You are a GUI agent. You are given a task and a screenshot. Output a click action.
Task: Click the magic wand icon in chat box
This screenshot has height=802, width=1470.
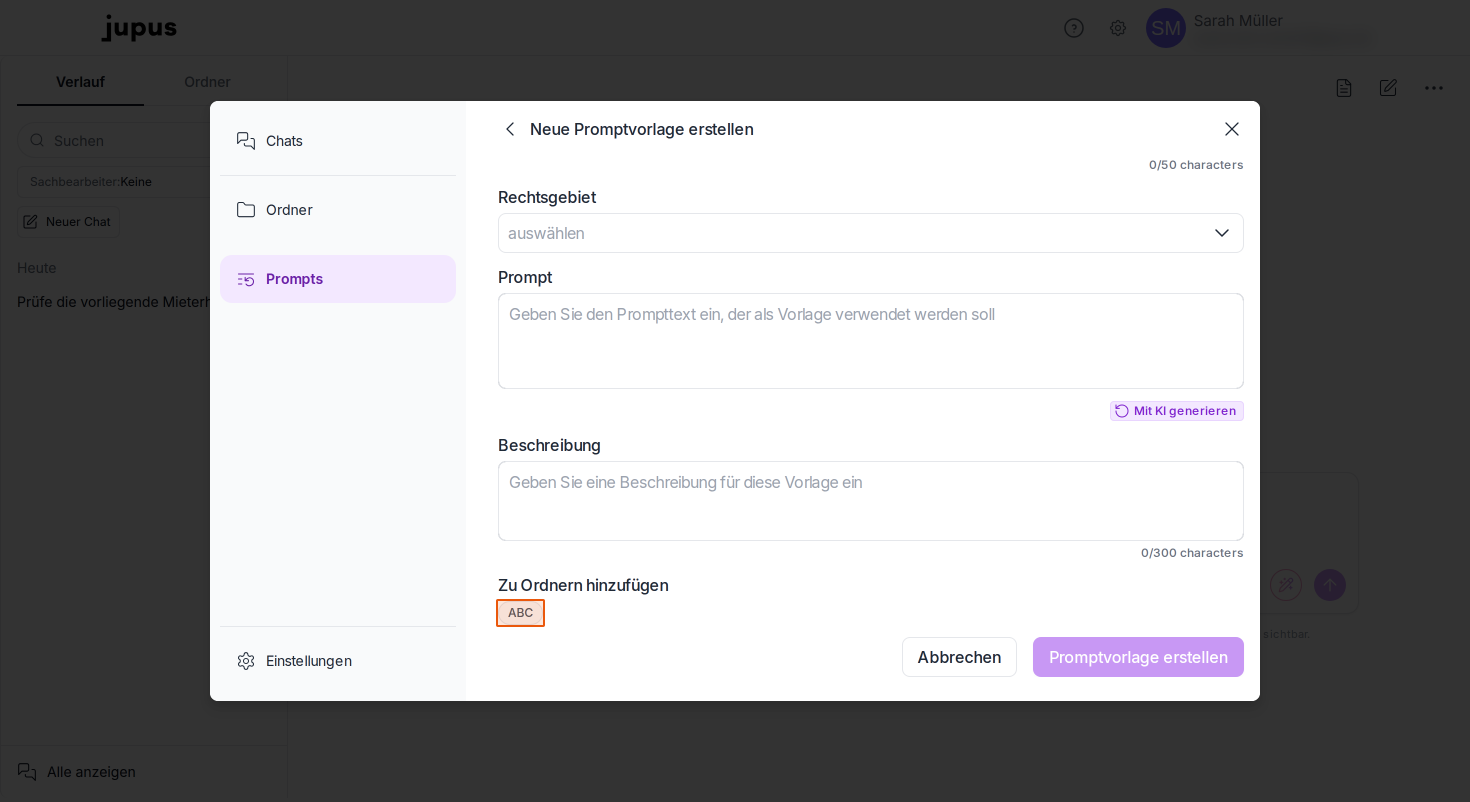point(1286,585)
